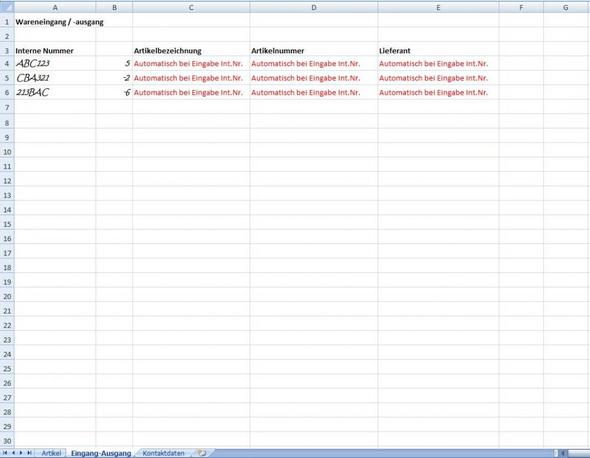Viewport: 590px width, 458px height.
Task: Select row 3 header
Action: pos(7,50)
